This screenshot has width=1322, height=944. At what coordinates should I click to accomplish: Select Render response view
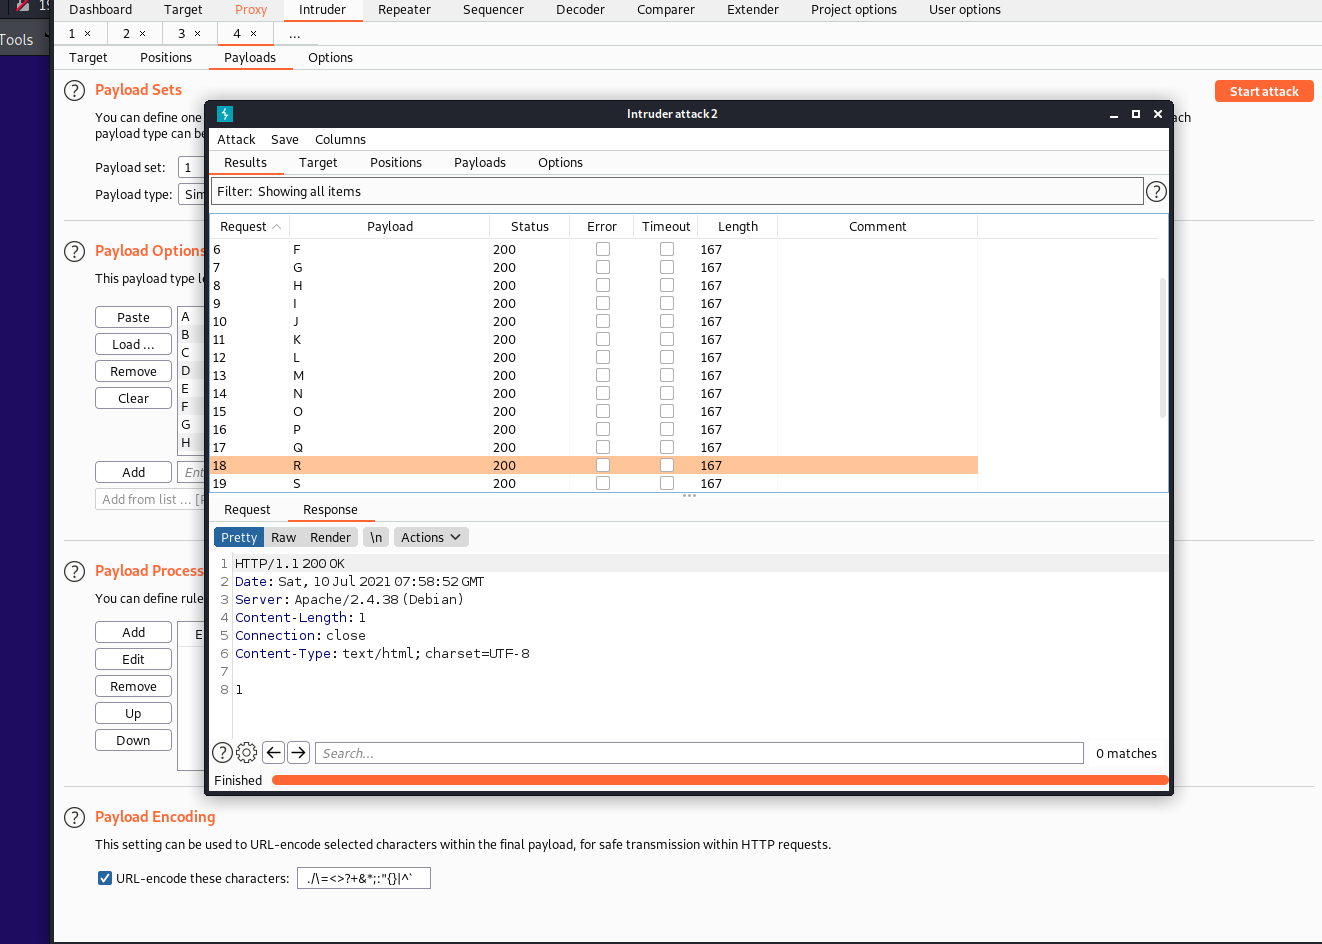(330, 537)
